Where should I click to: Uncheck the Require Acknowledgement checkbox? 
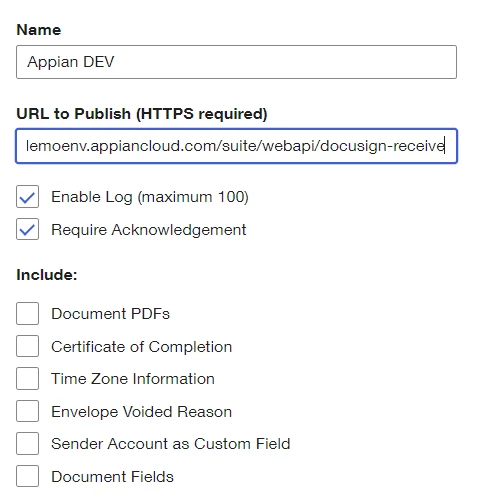(x=27, y=229)
